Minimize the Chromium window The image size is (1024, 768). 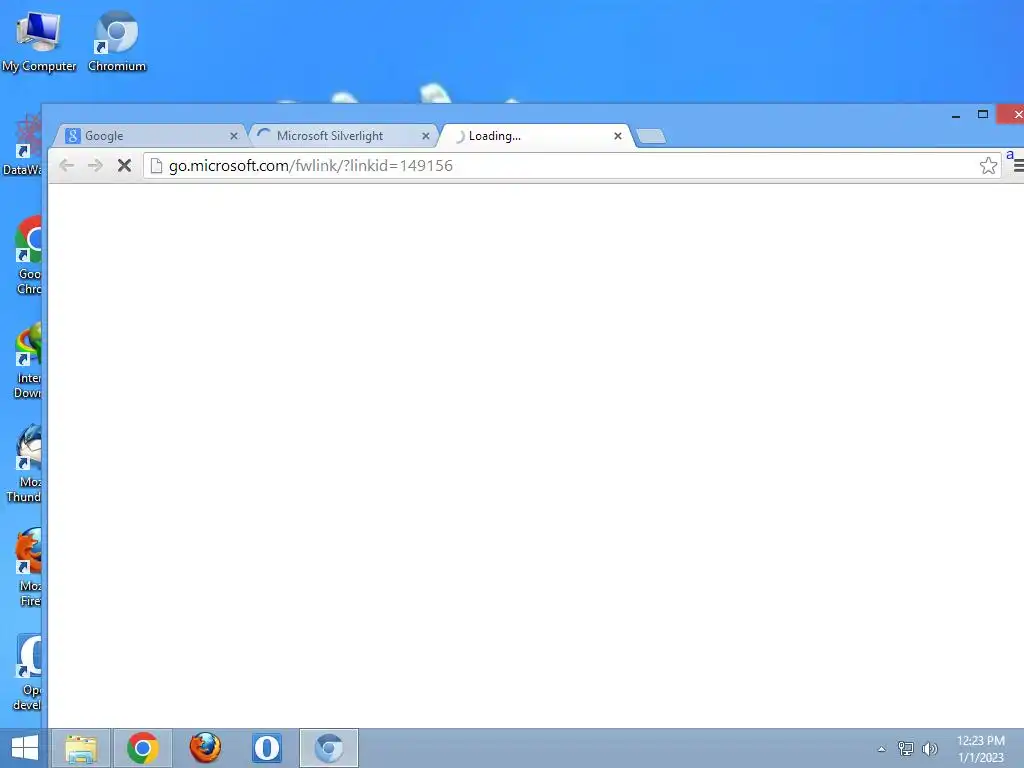[956, 115]
